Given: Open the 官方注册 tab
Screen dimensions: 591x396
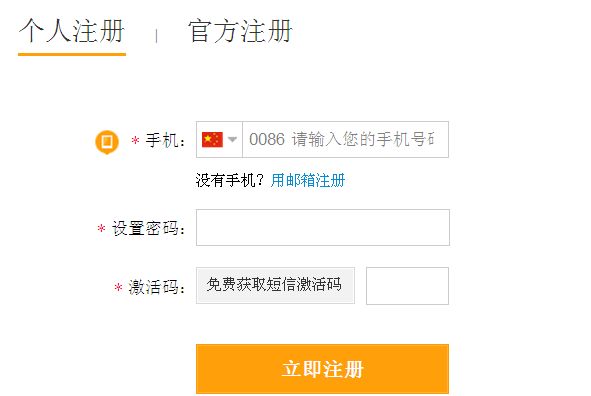Looking at the screenshot, I should coord(240,31).
